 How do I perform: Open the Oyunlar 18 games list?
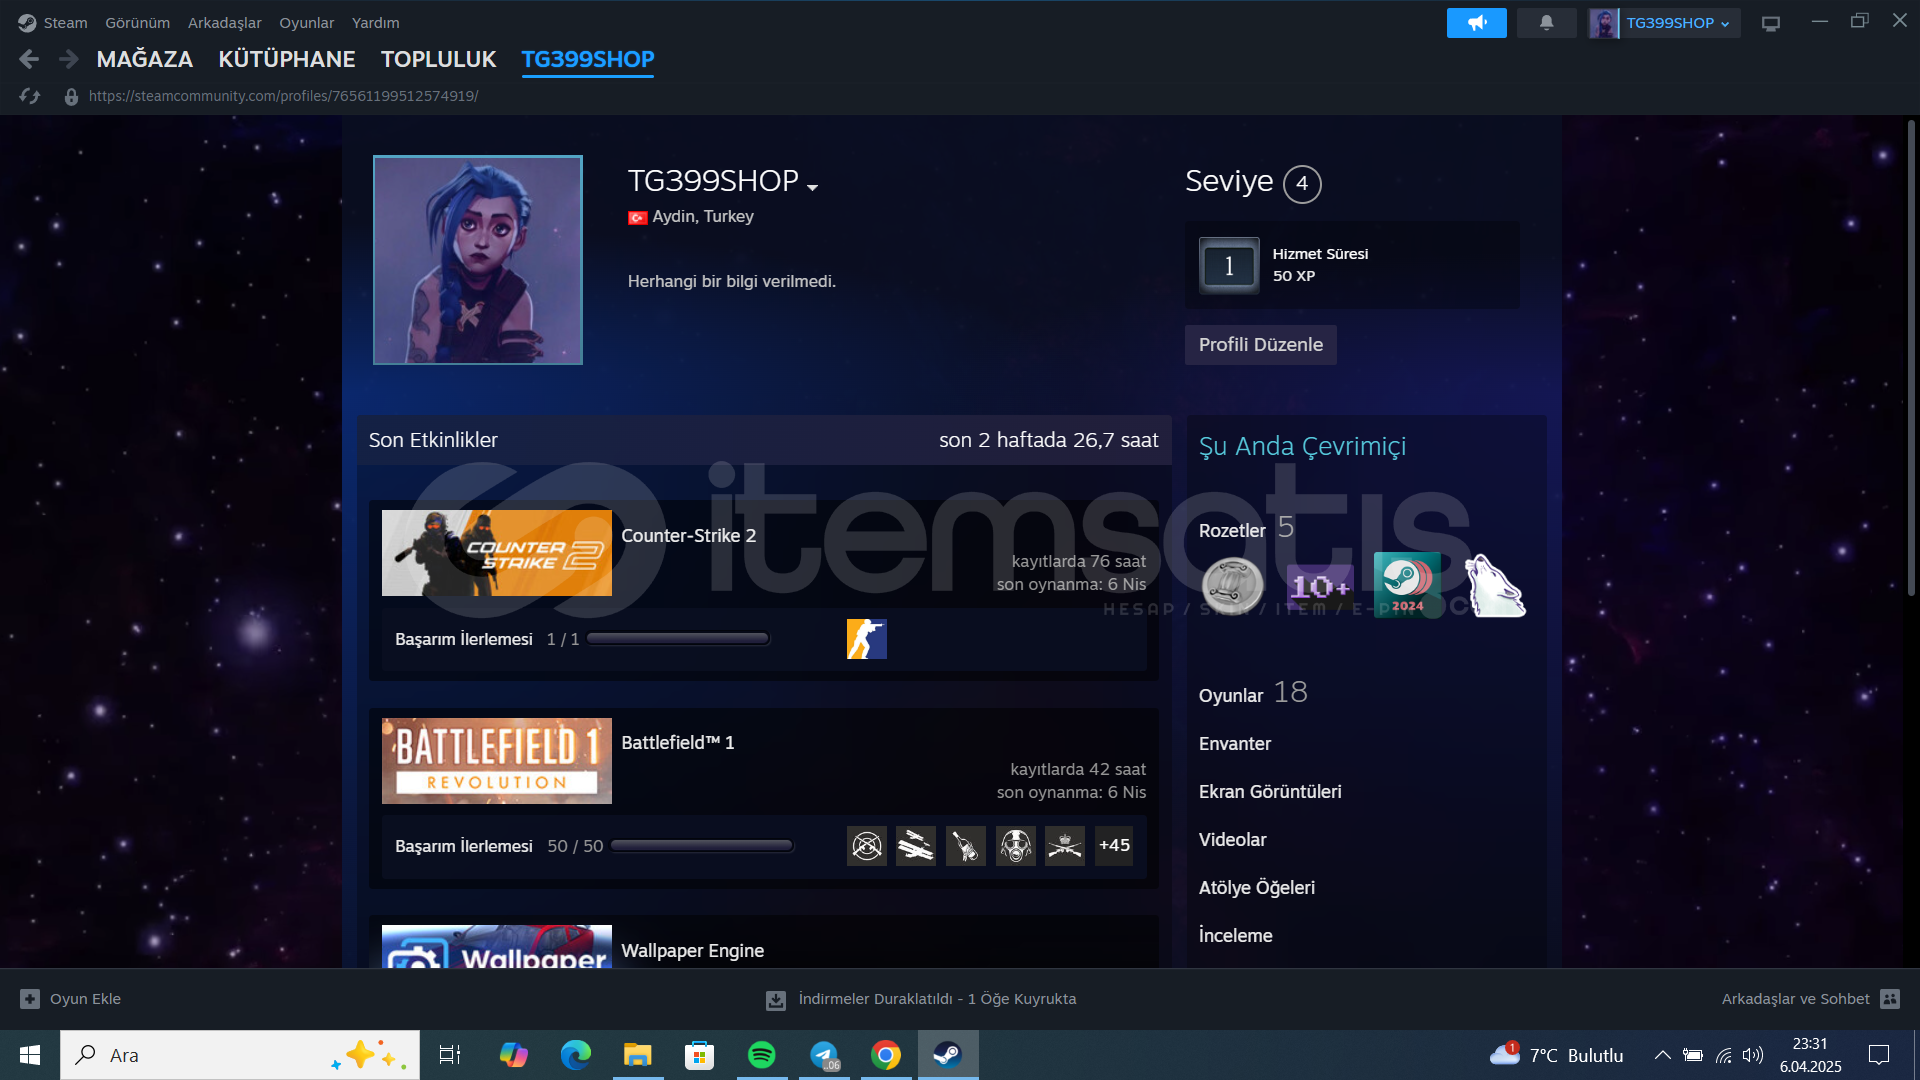1253,694
